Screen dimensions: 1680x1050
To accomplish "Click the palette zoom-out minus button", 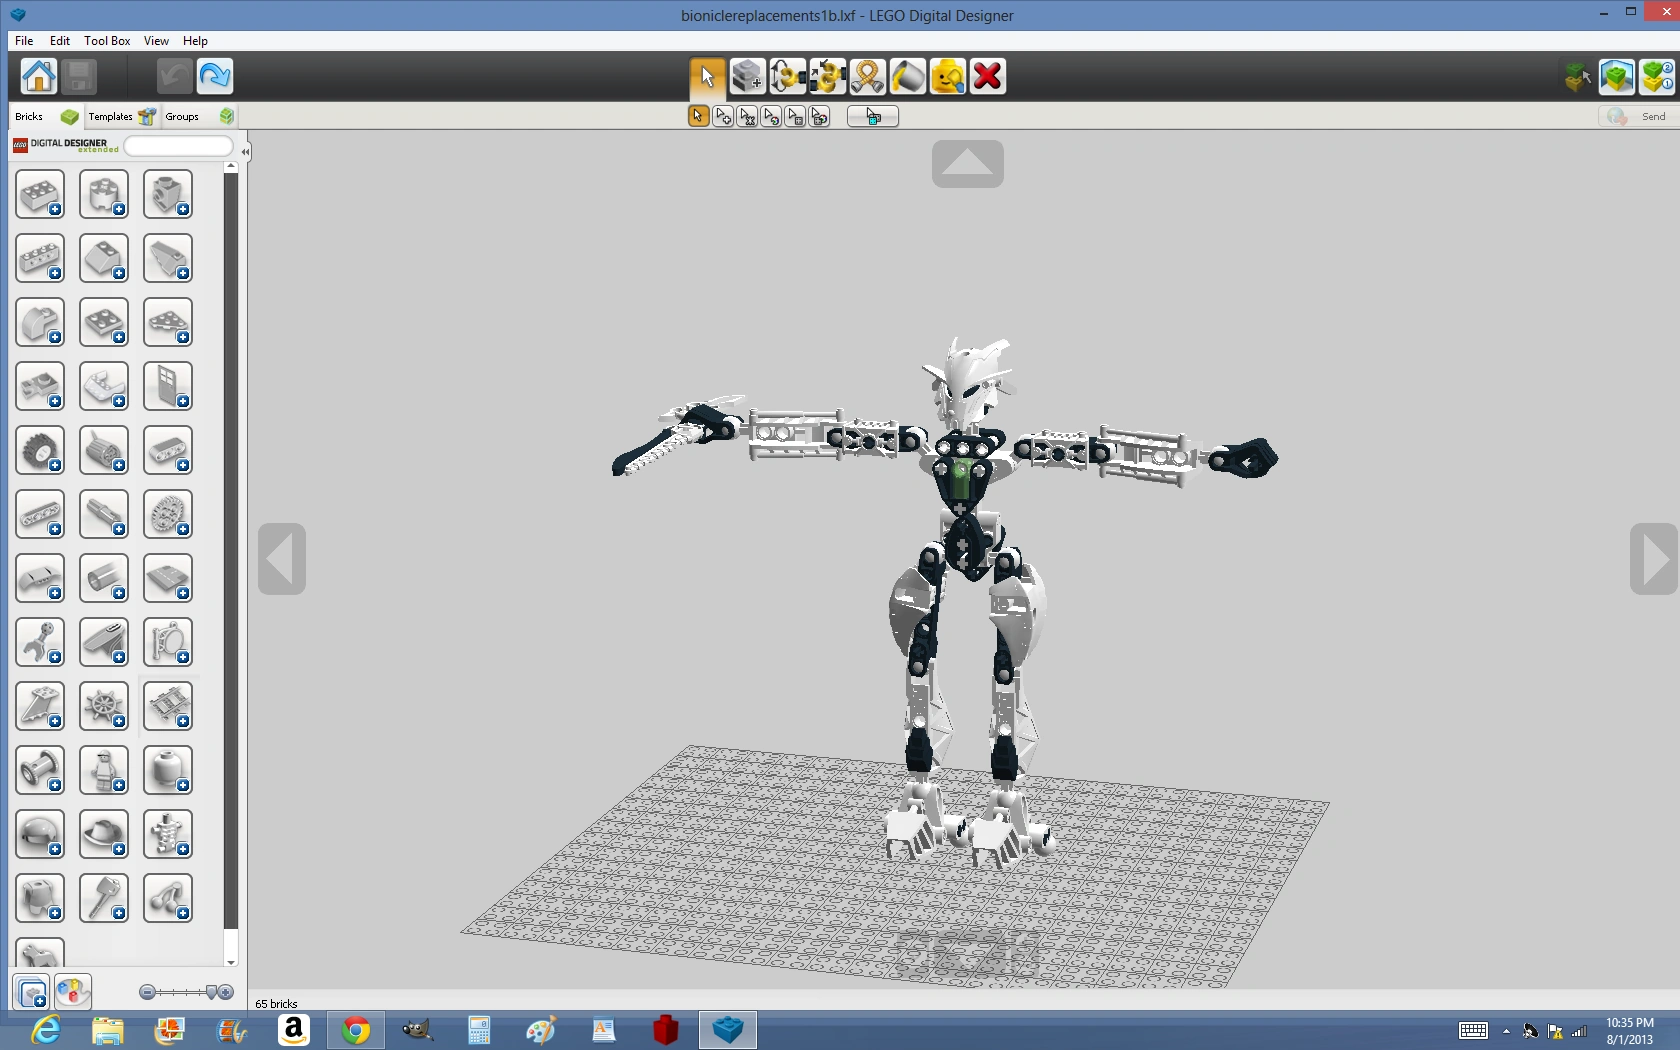I will tap(147, 992).
